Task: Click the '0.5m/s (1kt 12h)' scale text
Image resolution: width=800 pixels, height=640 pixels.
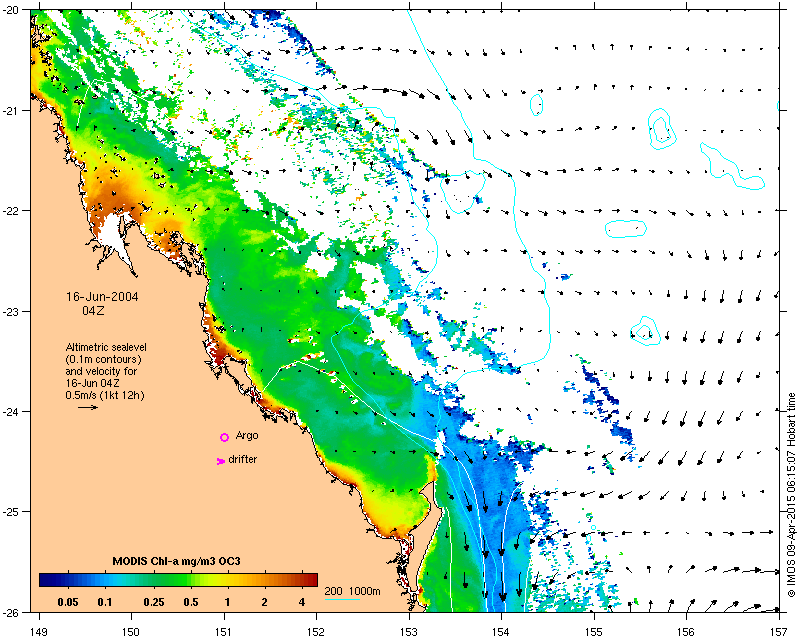Action: pos(105,395)
